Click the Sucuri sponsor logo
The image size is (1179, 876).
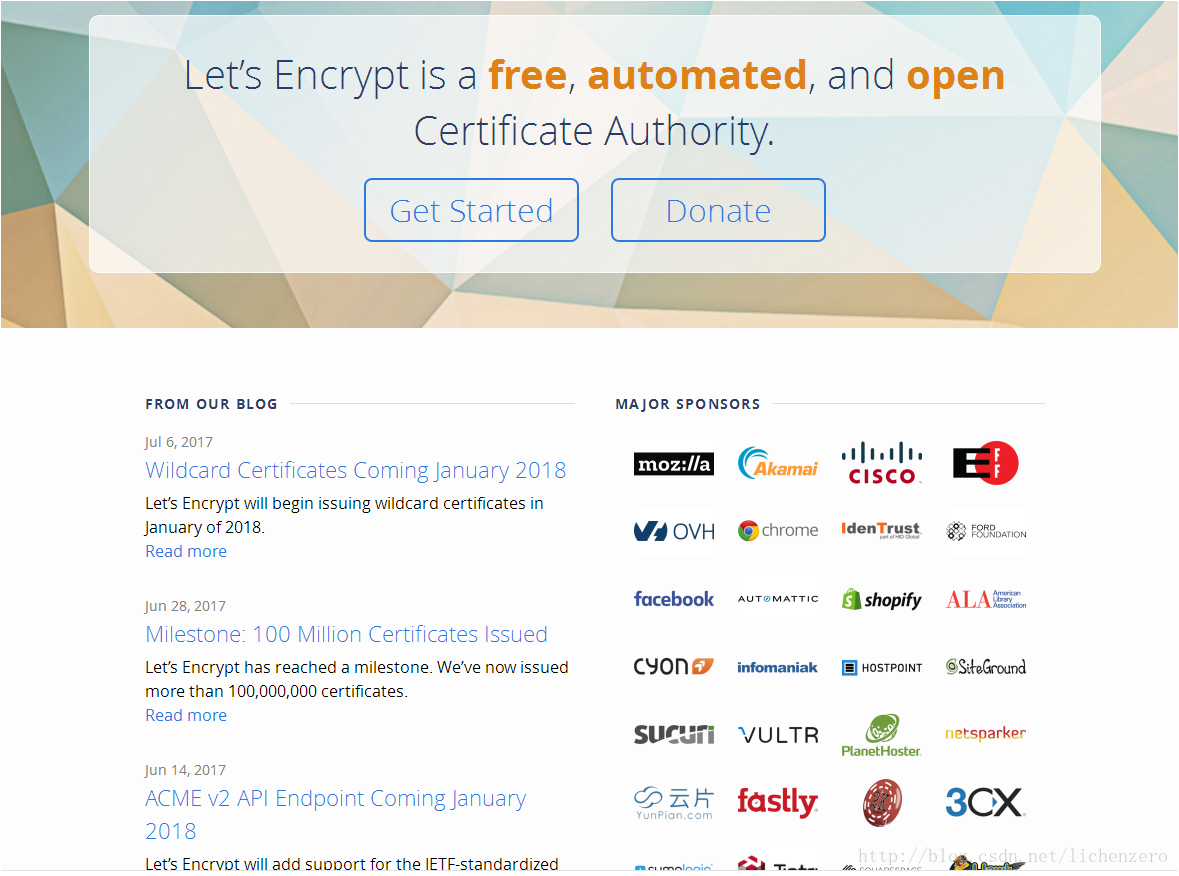point(674,735)
